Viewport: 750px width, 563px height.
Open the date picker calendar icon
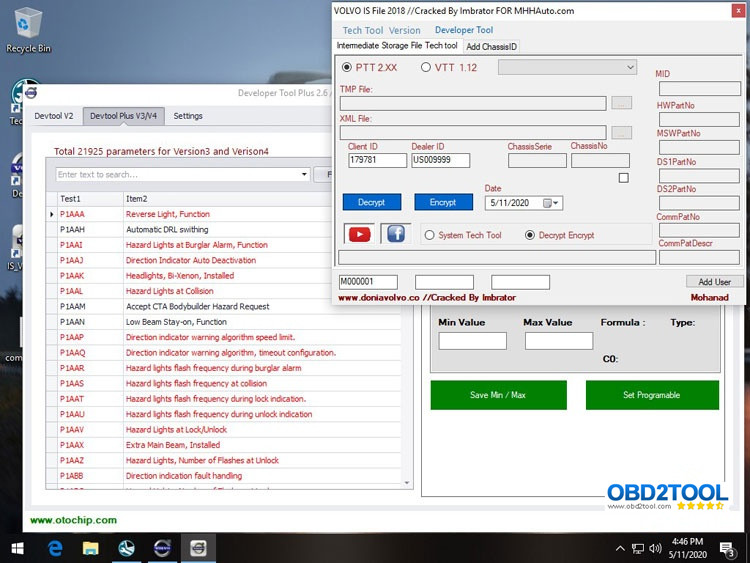coord(547,203)
